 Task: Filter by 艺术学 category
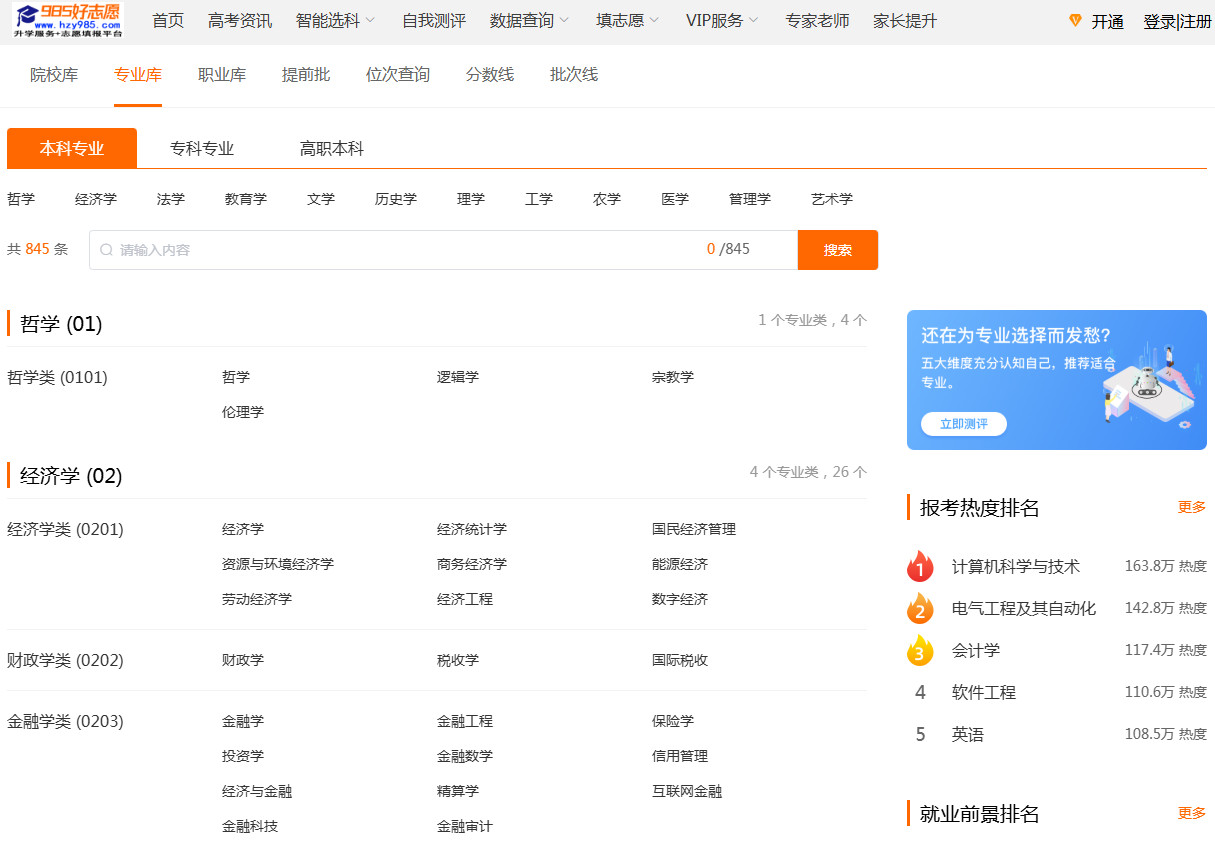click(x=832, y=199)
